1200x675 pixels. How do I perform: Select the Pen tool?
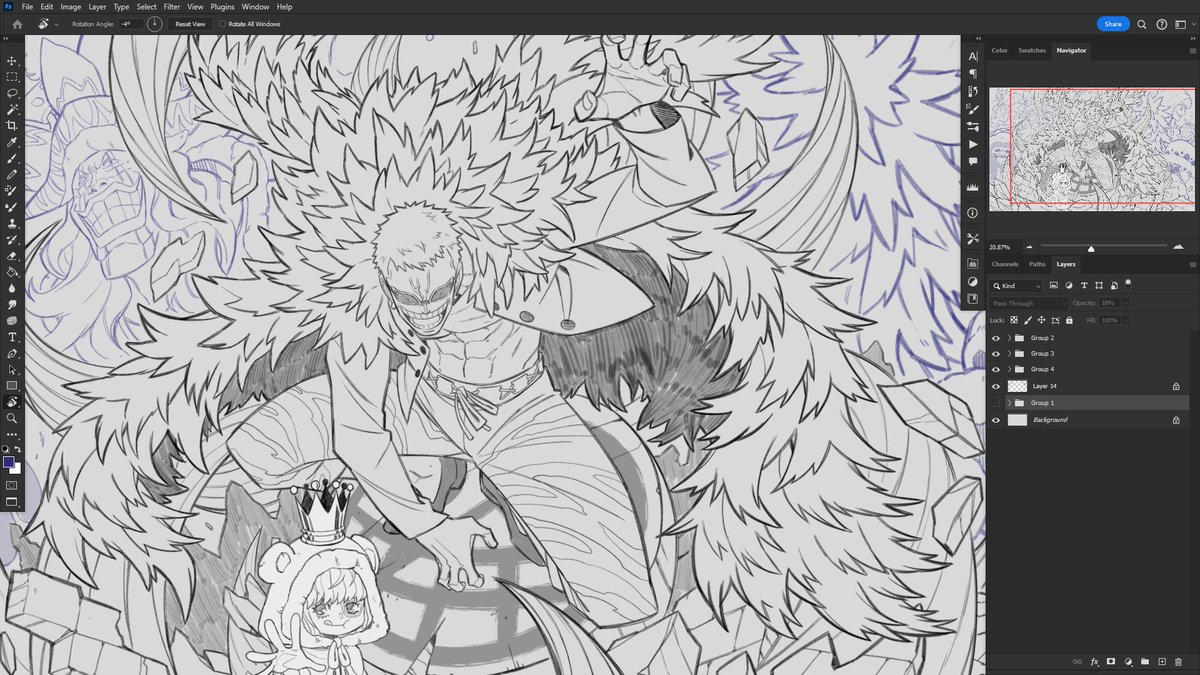pyautogui.click(x=12, y=353)
